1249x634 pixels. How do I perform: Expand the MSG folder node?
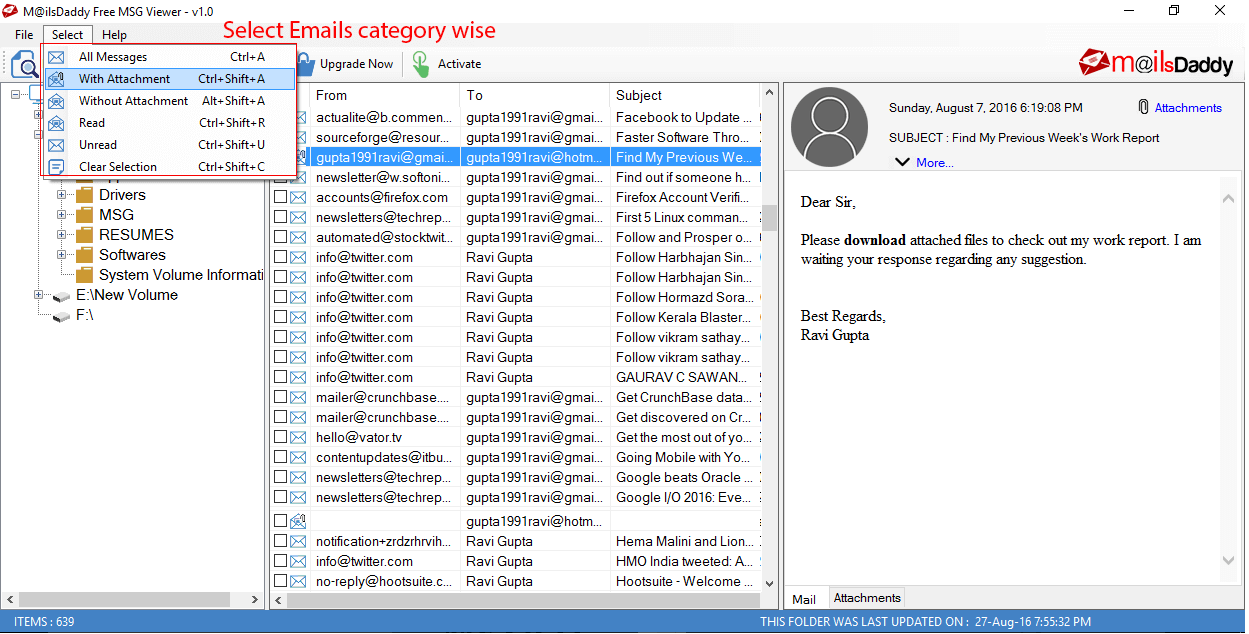tap(62, 215)
